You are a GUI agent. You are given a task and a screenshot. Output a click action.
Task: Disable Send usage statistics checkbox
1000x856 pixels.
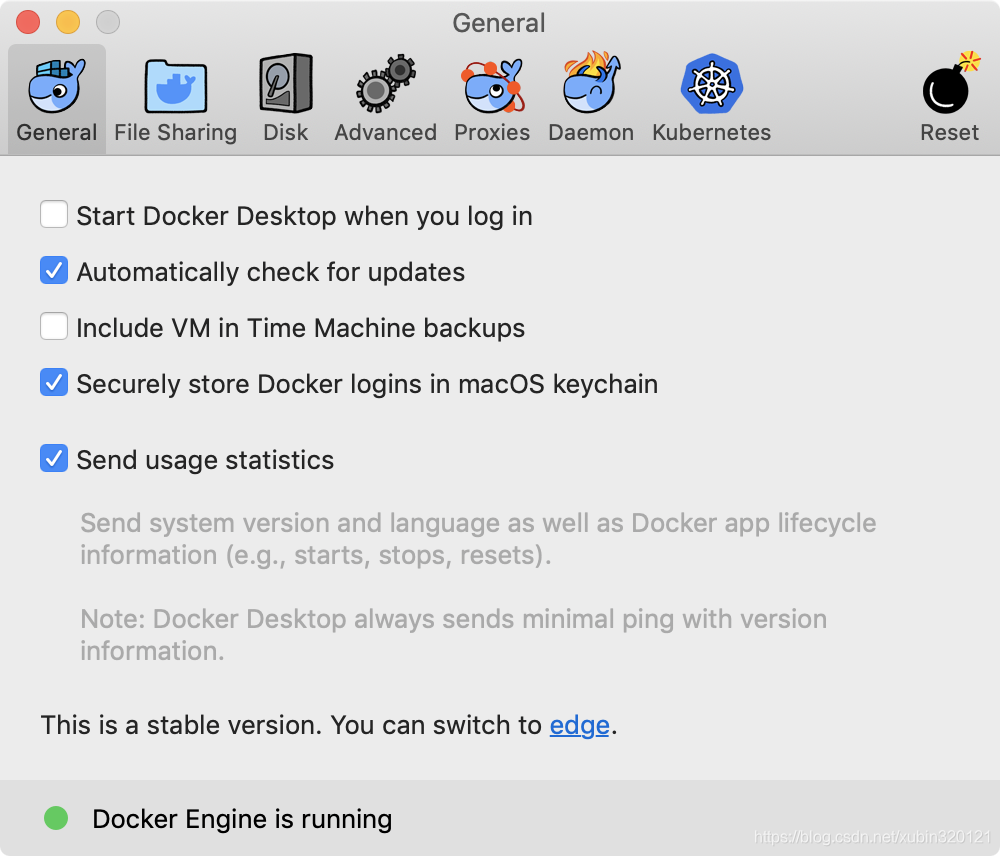[54, 458]
